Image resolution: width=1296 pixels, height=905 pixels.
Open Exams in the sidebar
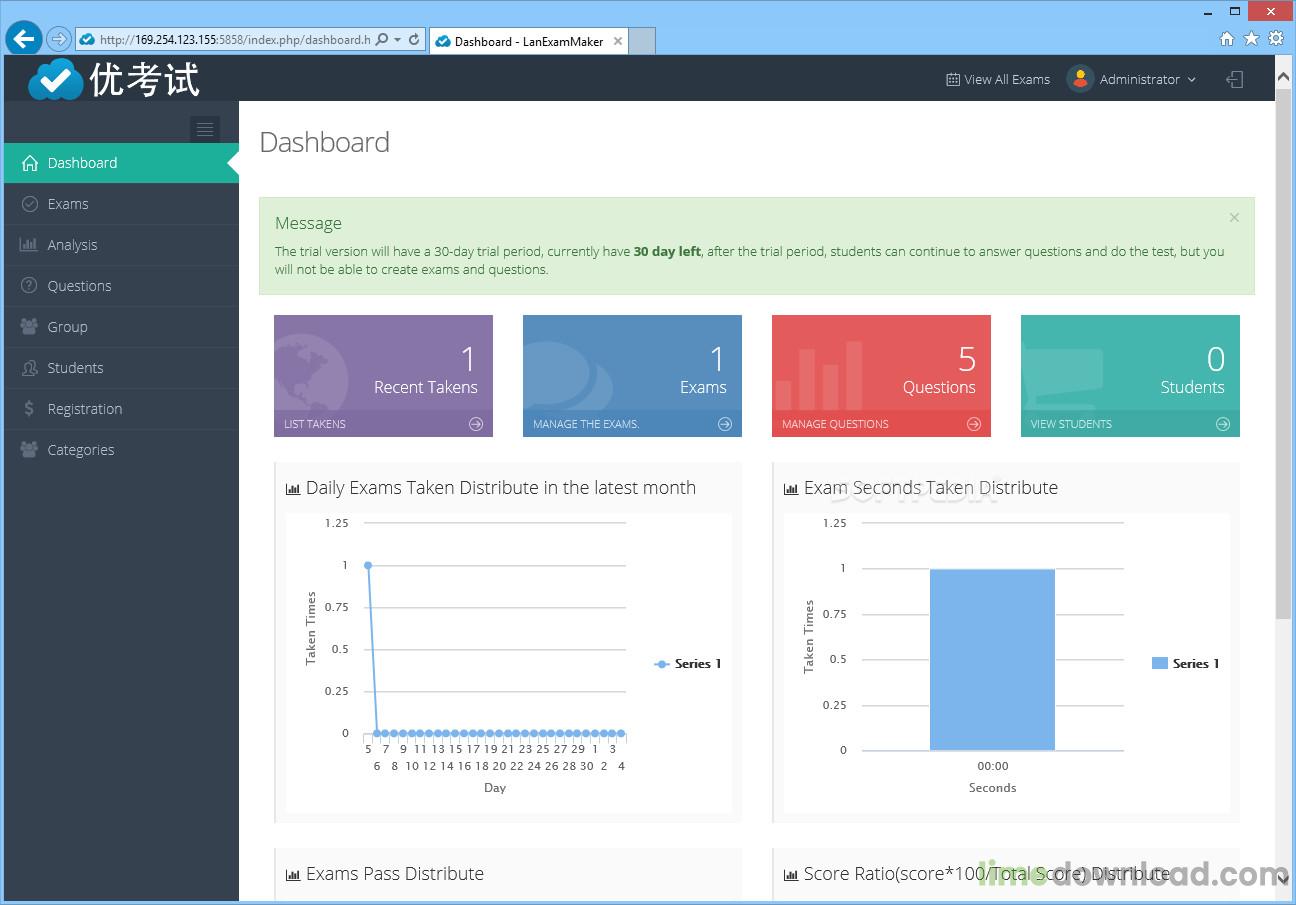[x=68, y=204]
